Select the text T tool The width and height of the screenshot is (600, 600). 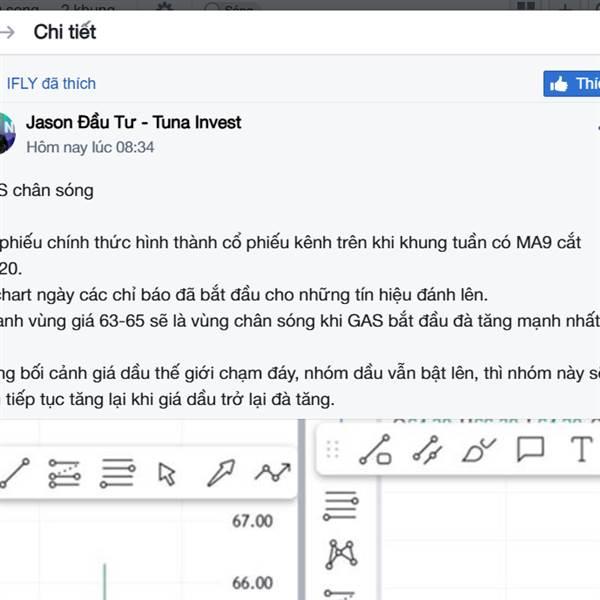pyautogui.click(x=582, y=449)
